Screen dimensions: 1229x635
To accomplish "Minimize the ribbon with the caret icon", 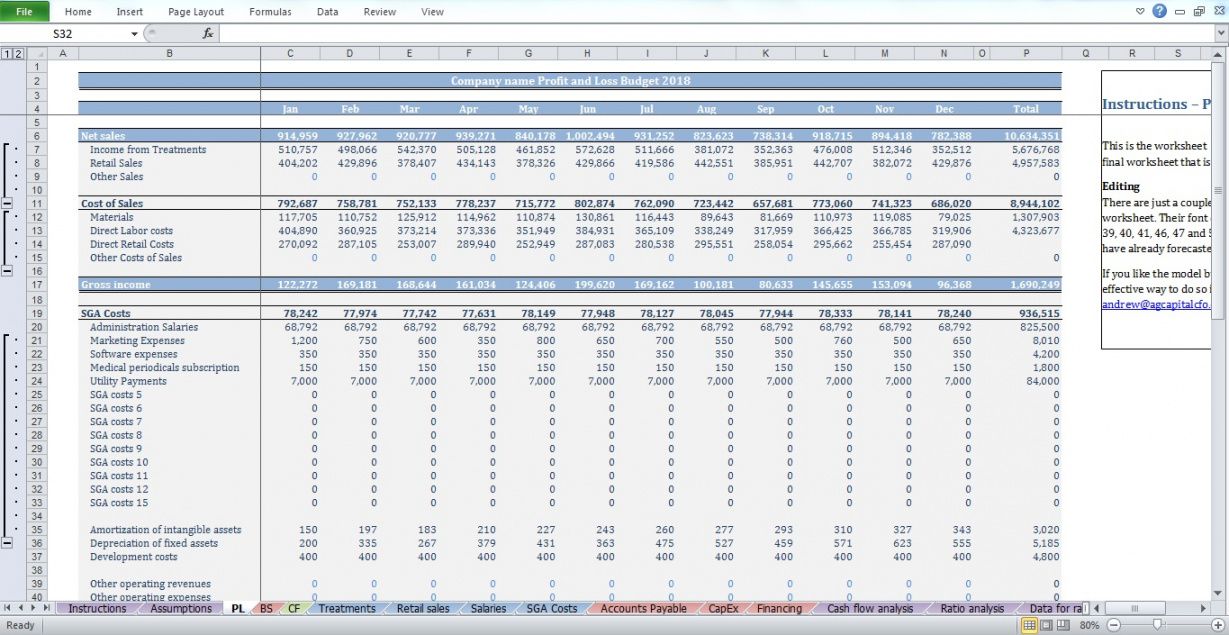I will click(x=1140, y=12).
